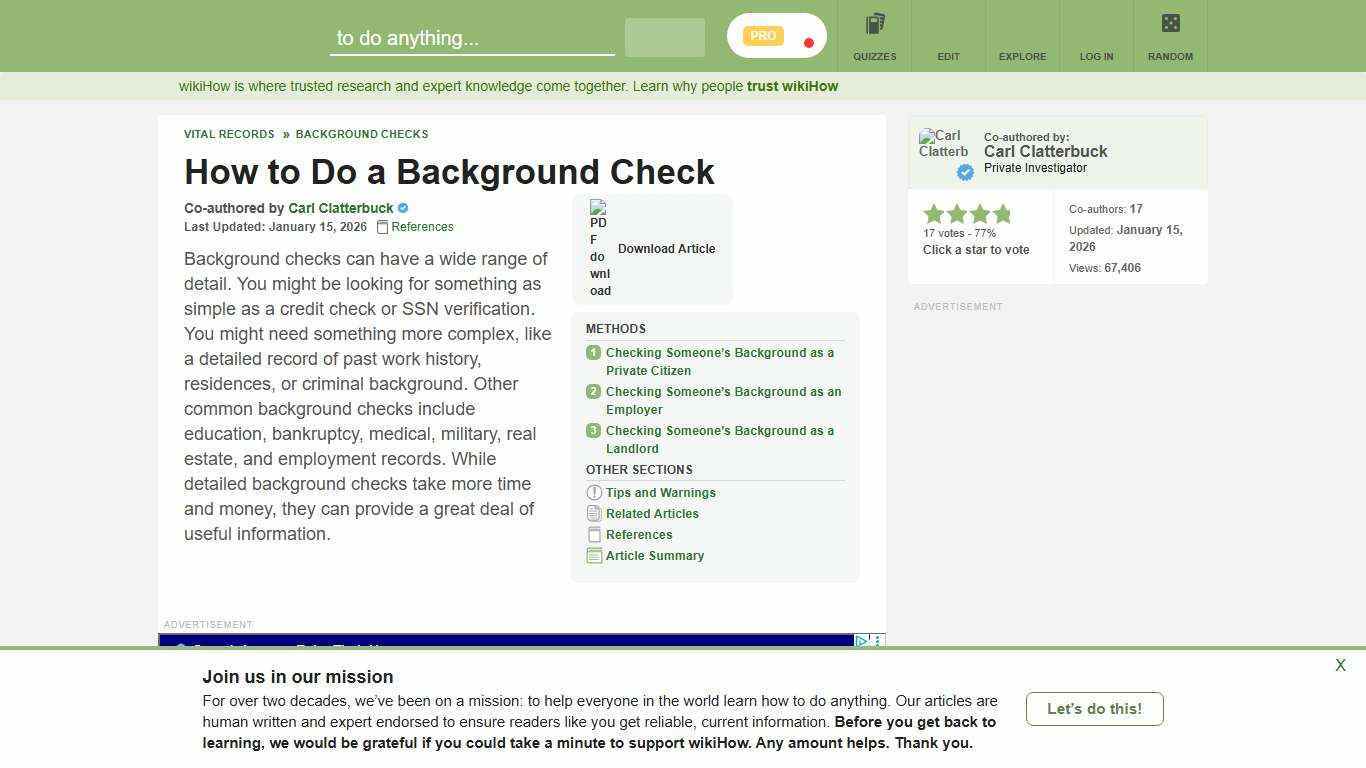The width and height of the screenshot is (1366, 768).
Task: Click the Related Articles page icon
Action: 594,513
